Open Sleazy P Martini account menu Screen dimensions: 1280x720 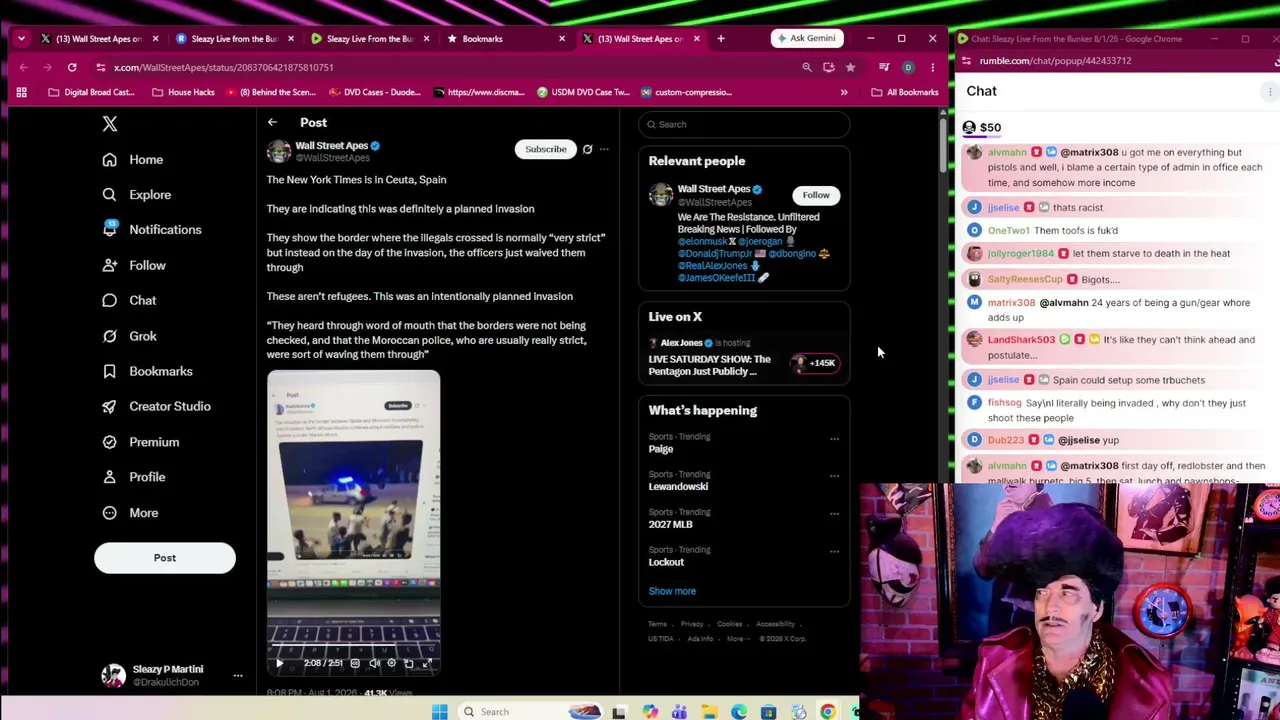(171, 676)
